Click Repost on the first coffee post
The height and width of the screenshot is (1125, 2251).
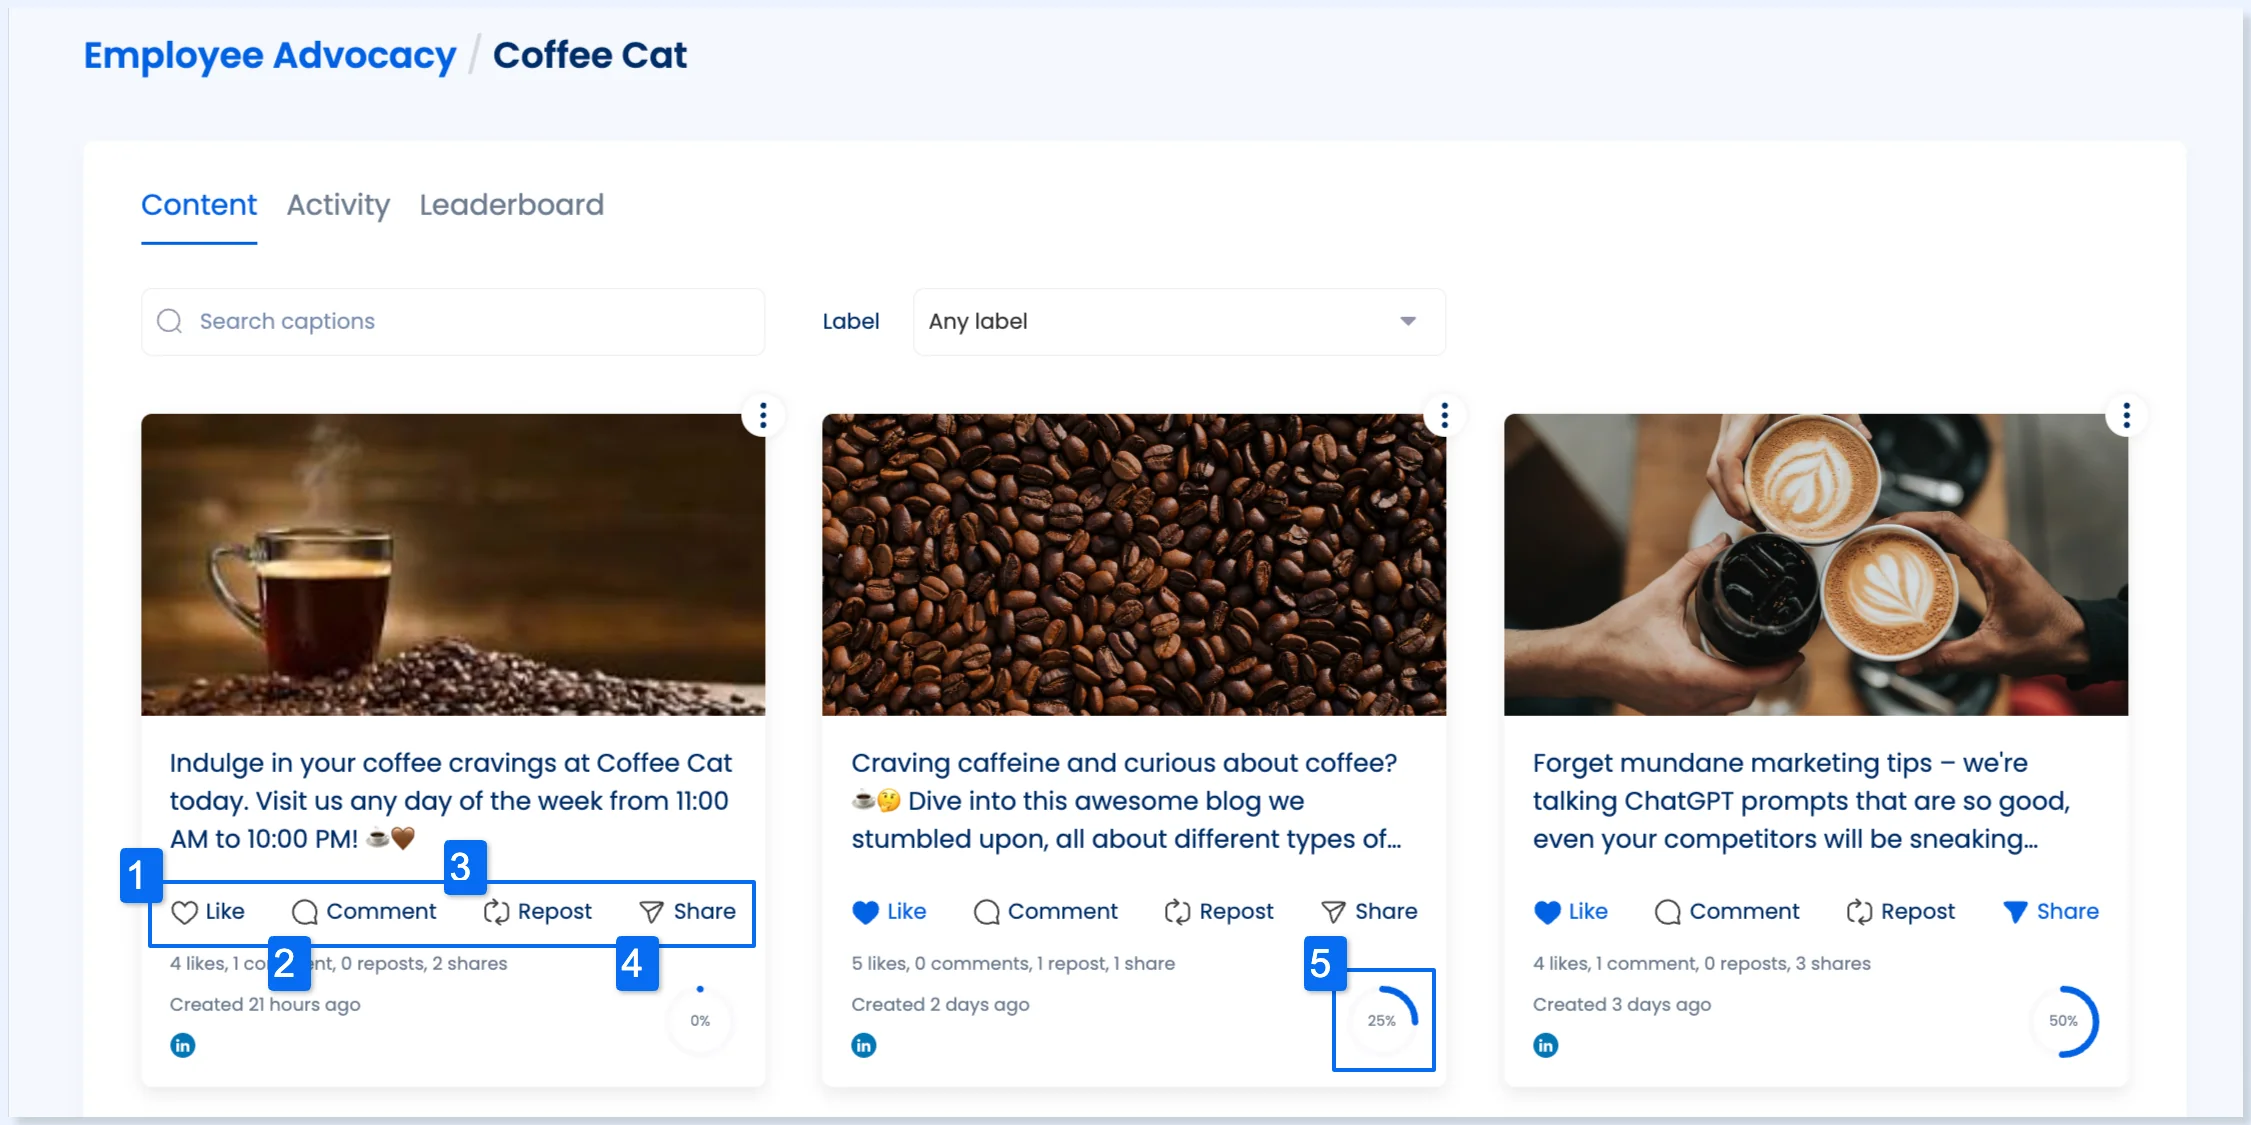[x=538, y=911]
